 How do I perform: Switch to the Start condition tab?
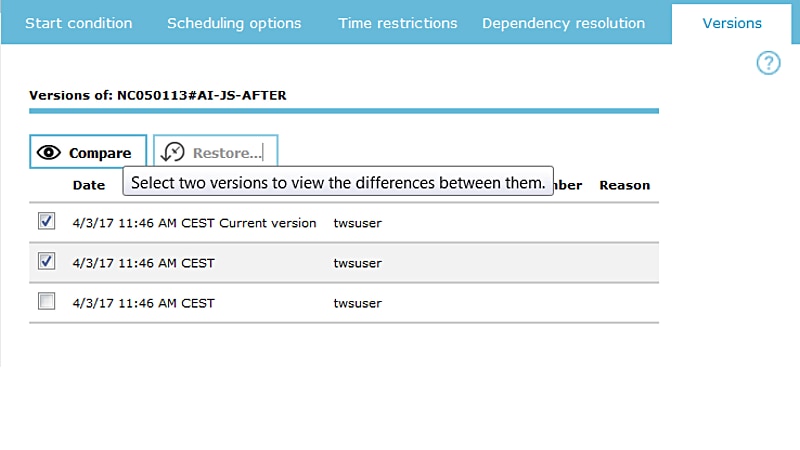[79, 23]
